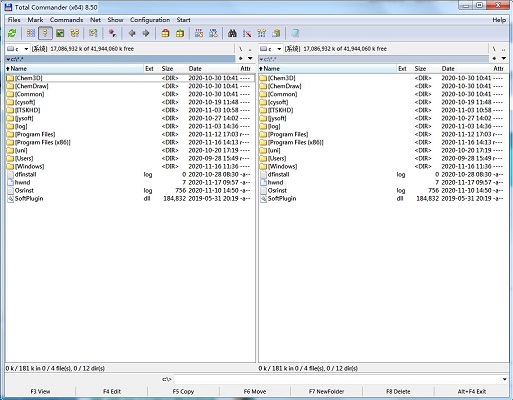
Task: Click the Unpack files box icon
Action: coord(180,33)
